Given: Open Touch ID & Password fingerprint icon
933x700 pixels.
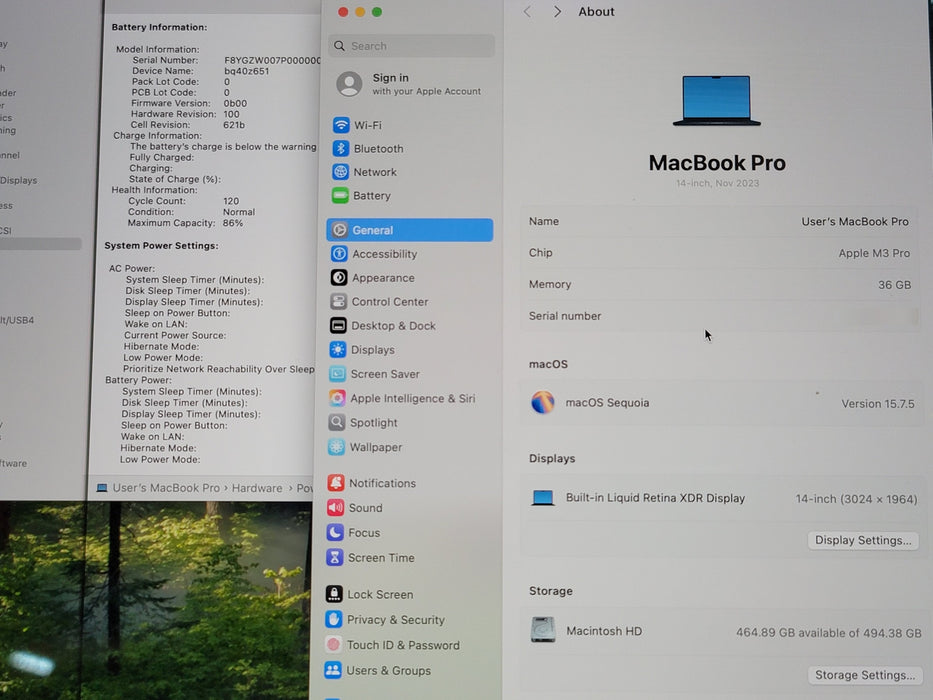Looking at the screenshot, I should [x=333, y=645].
